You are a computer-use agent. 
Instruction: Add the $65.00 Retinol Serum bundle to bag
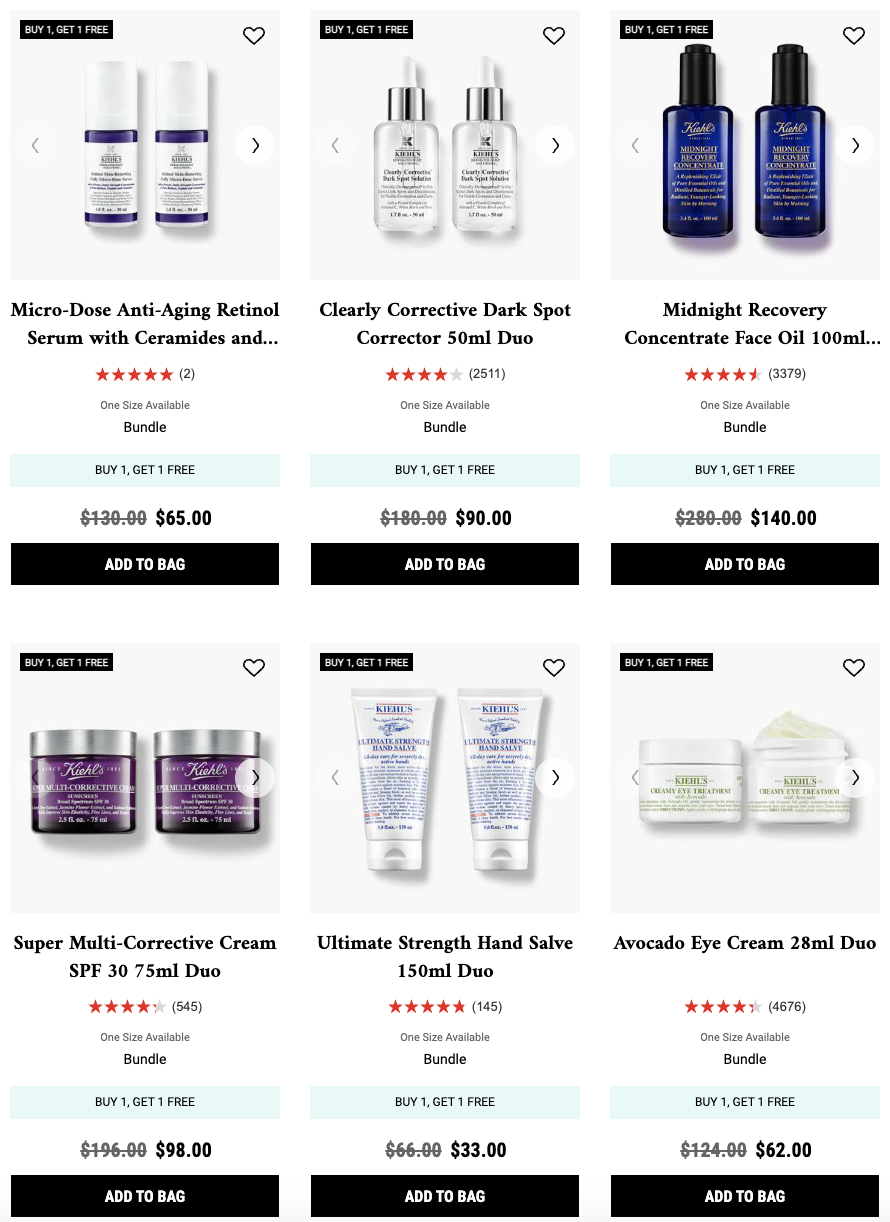coord(145,564)
